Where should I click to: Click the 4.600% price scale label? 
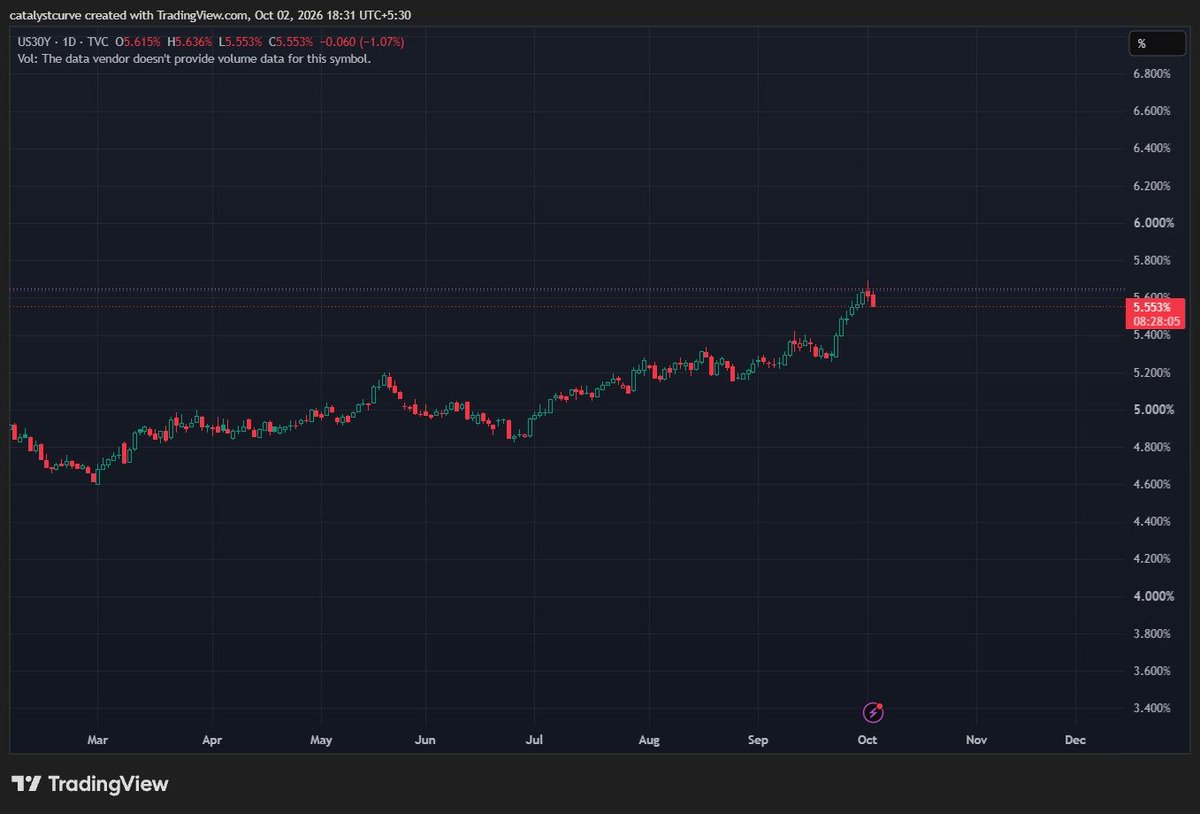pos(1152,484)
